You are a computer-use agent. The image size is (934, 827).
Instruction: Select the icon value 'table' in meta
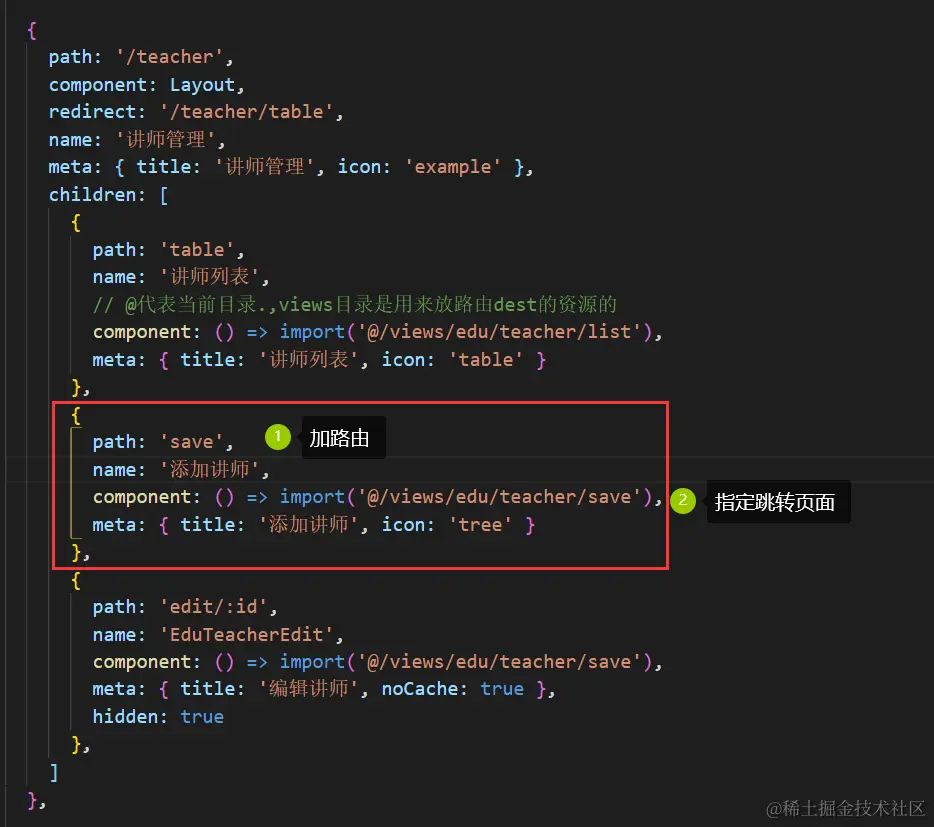486,359
